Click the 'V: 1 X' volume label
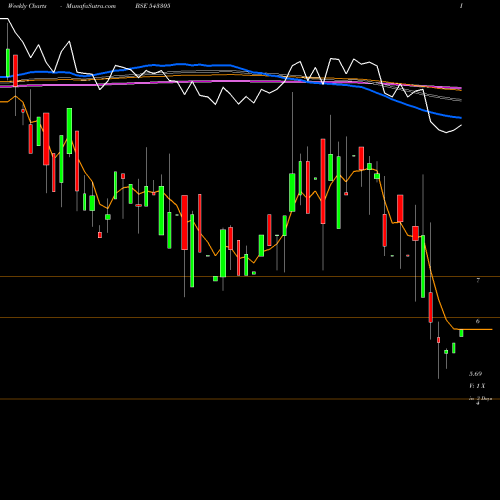 point(477,386)
